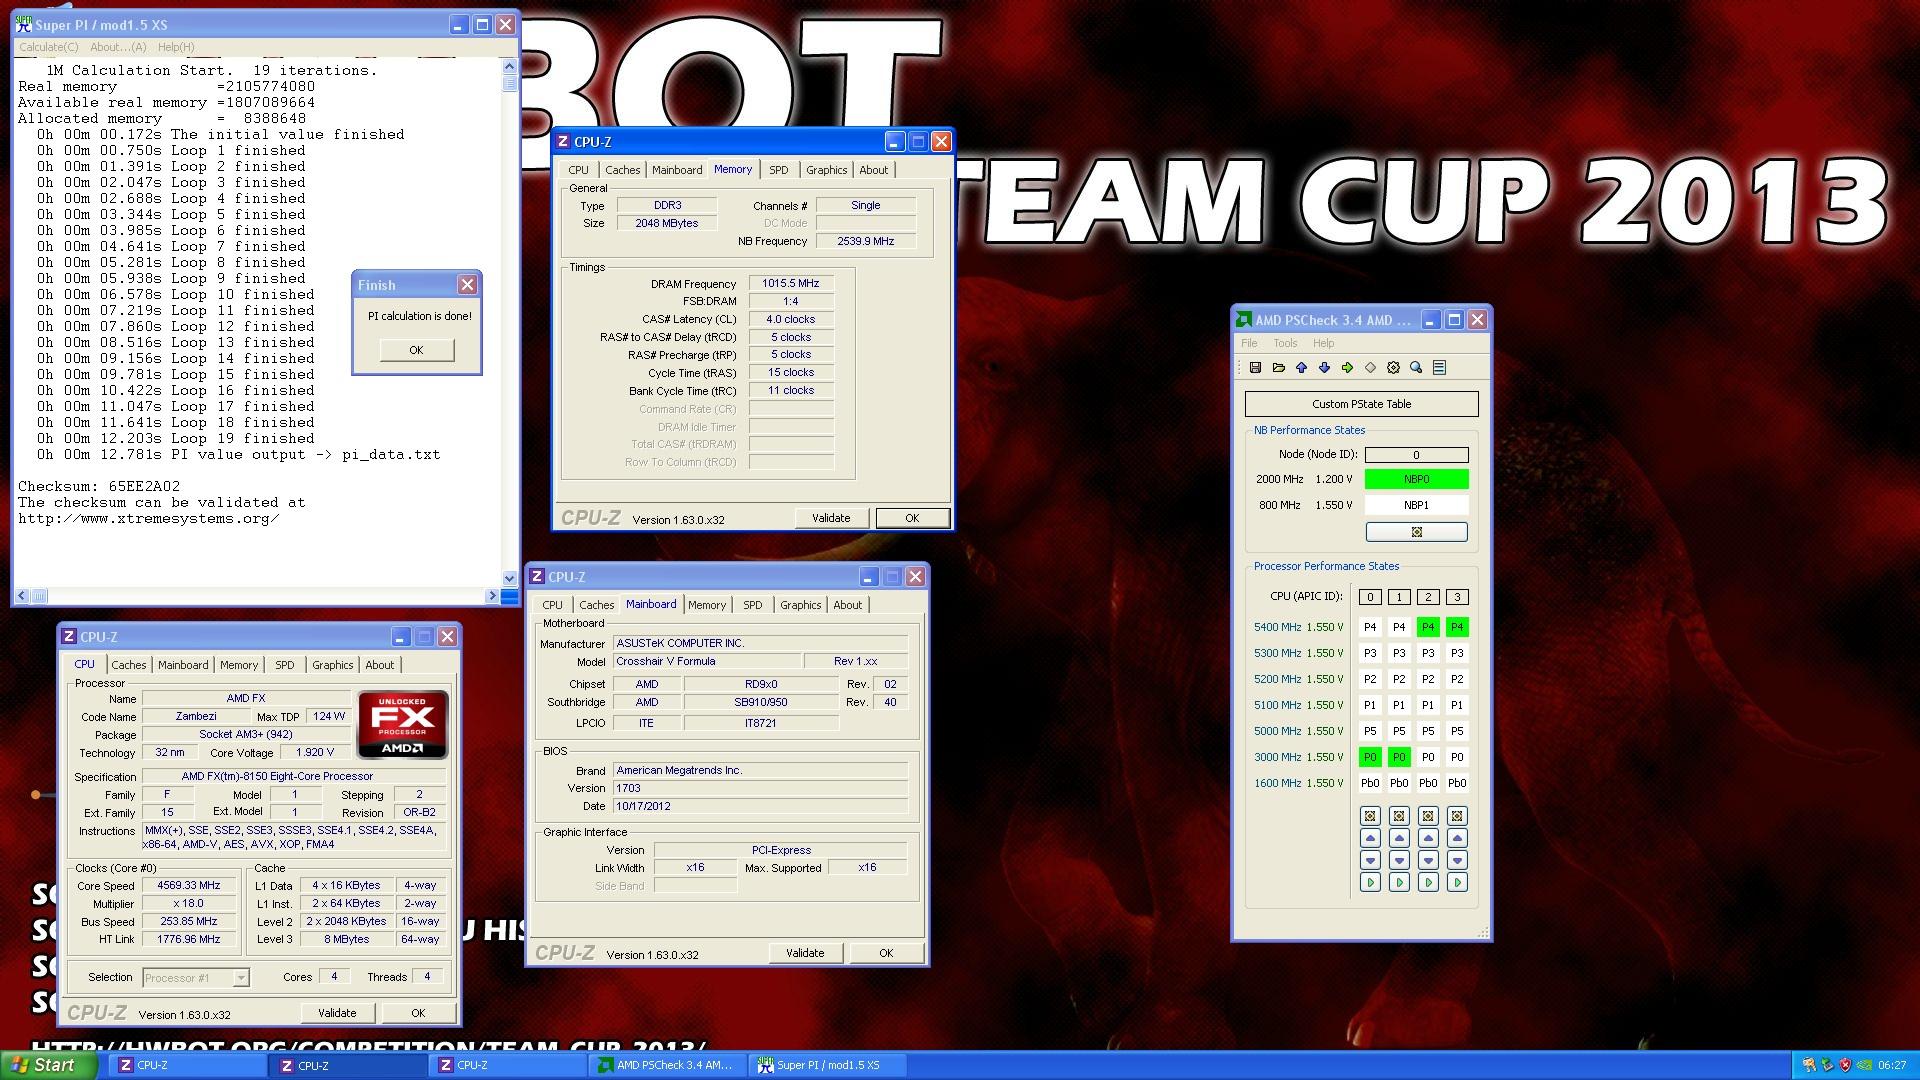Click the AMD FX processor logo in CPU-Z
The height and width of the screenshot is (1080, 1920).
(x=403, y=724)
